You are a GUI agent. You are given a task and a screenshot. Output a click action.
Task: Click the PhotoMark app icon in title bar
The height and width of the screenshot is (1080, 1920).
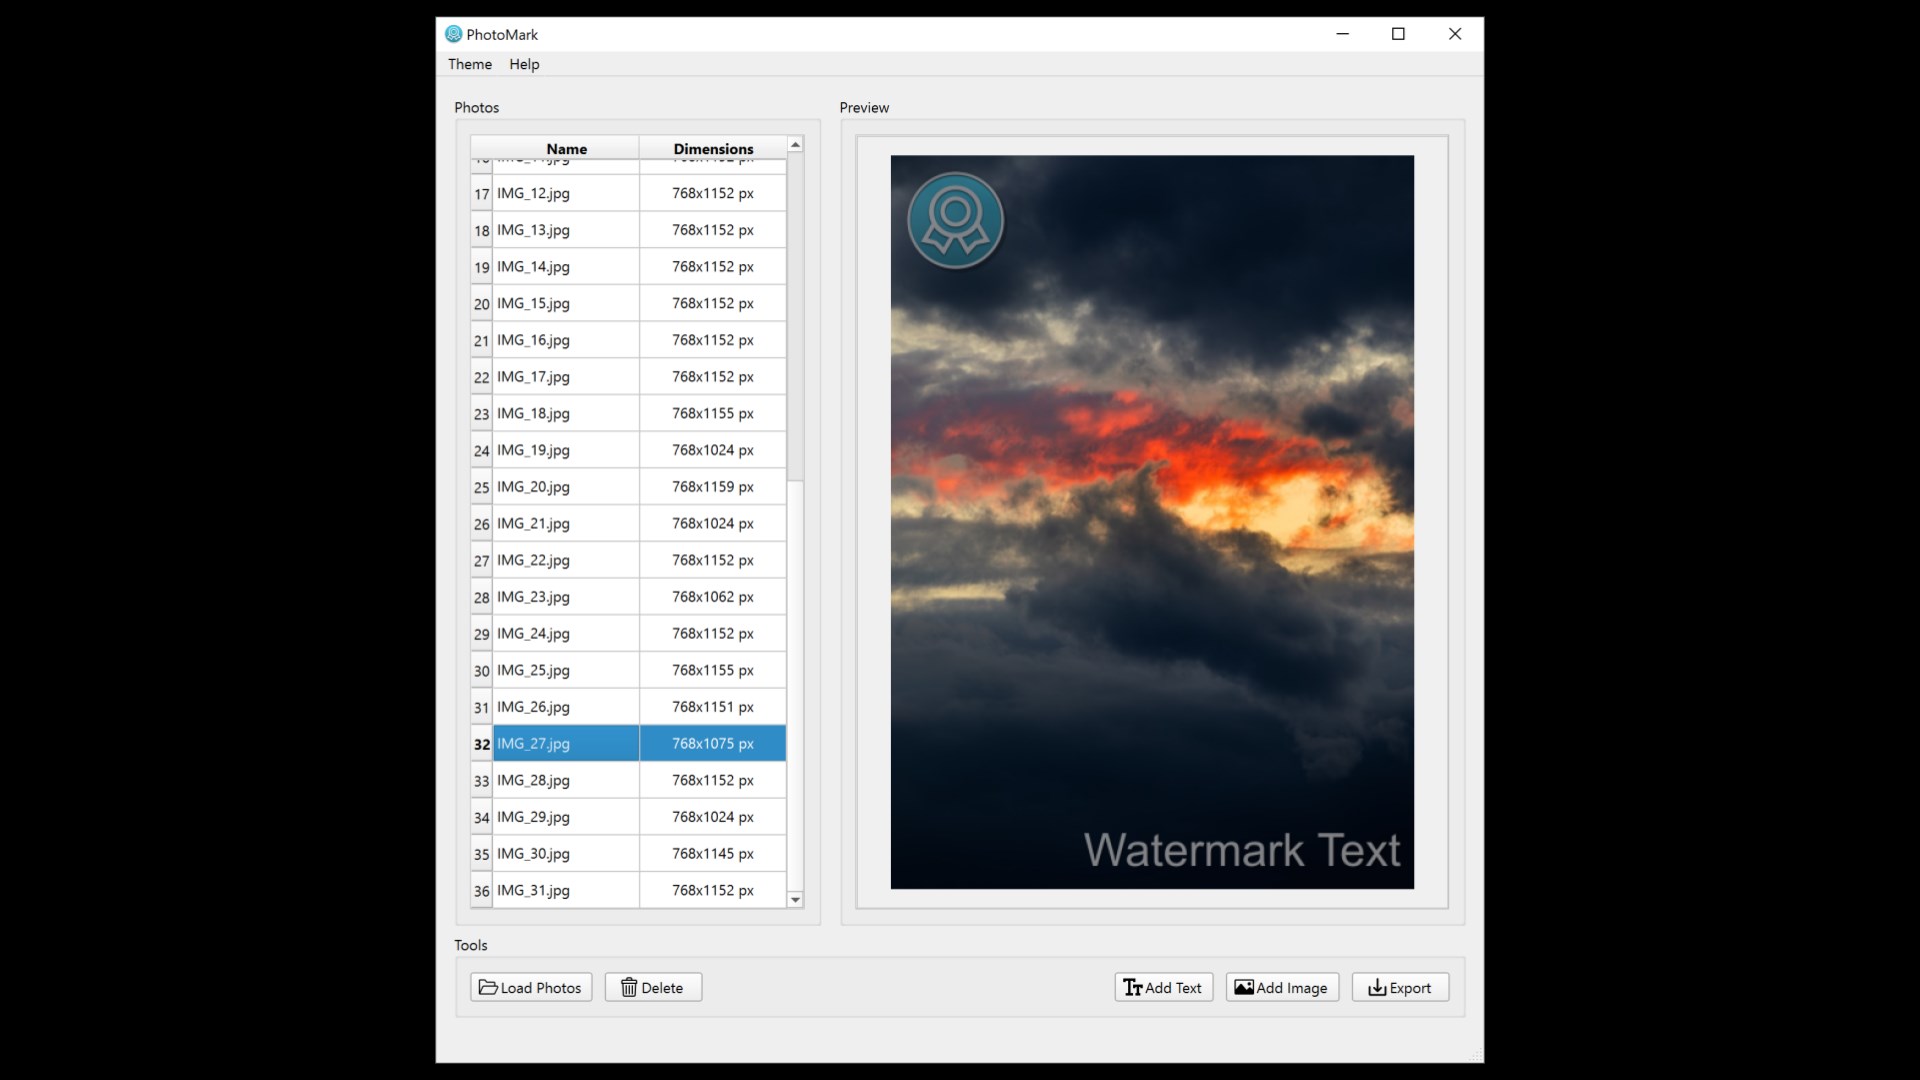tap(454, 34)
